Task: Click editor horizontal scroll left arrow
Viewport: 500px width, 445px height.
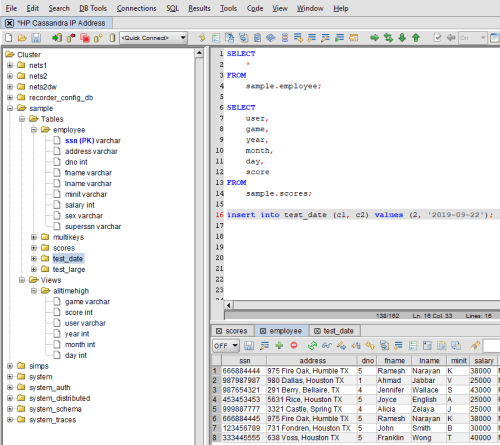Action: [x=229, y=305]
